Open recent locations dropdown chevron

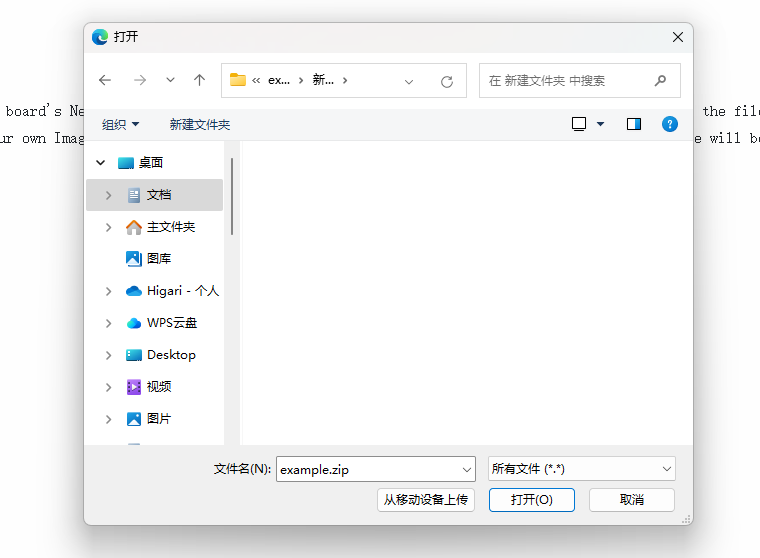(170, 80)
